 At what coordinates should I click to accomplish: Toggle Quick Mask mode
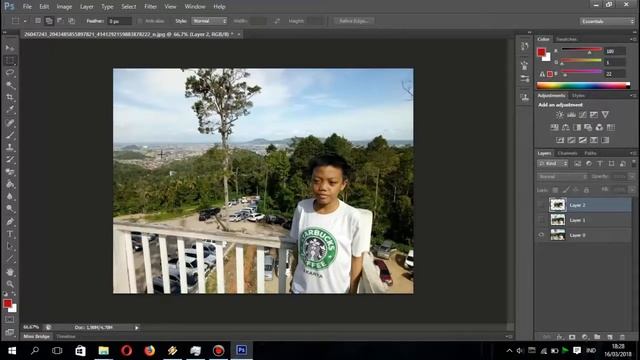[10, 320]
